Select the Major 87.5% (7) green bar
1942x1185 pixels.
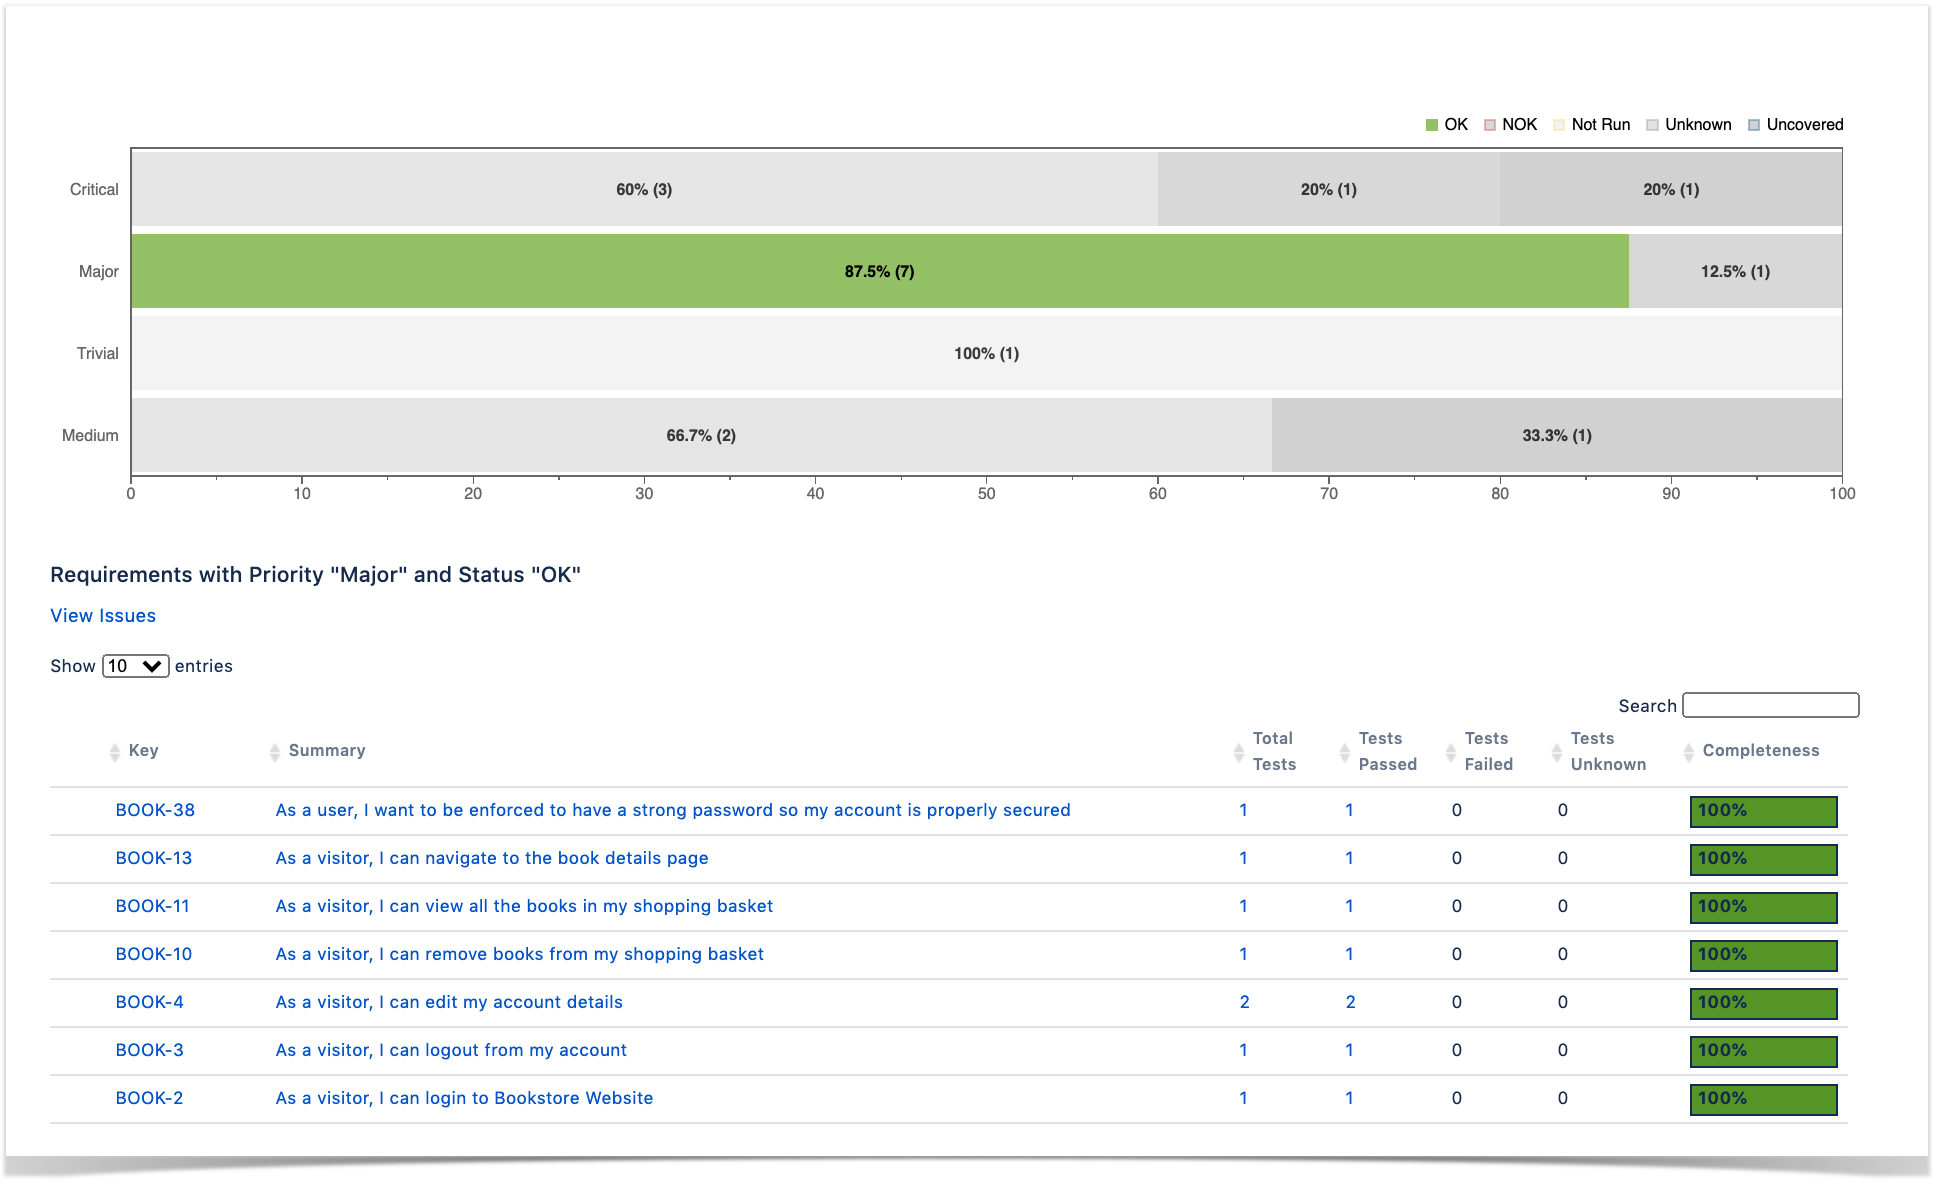(x=880, y=271)
